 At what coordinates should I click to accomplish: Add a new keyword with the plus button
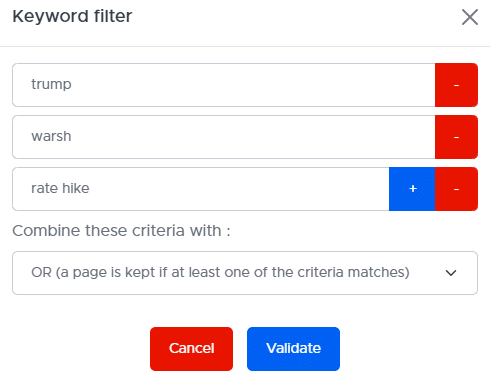point(412,189)
